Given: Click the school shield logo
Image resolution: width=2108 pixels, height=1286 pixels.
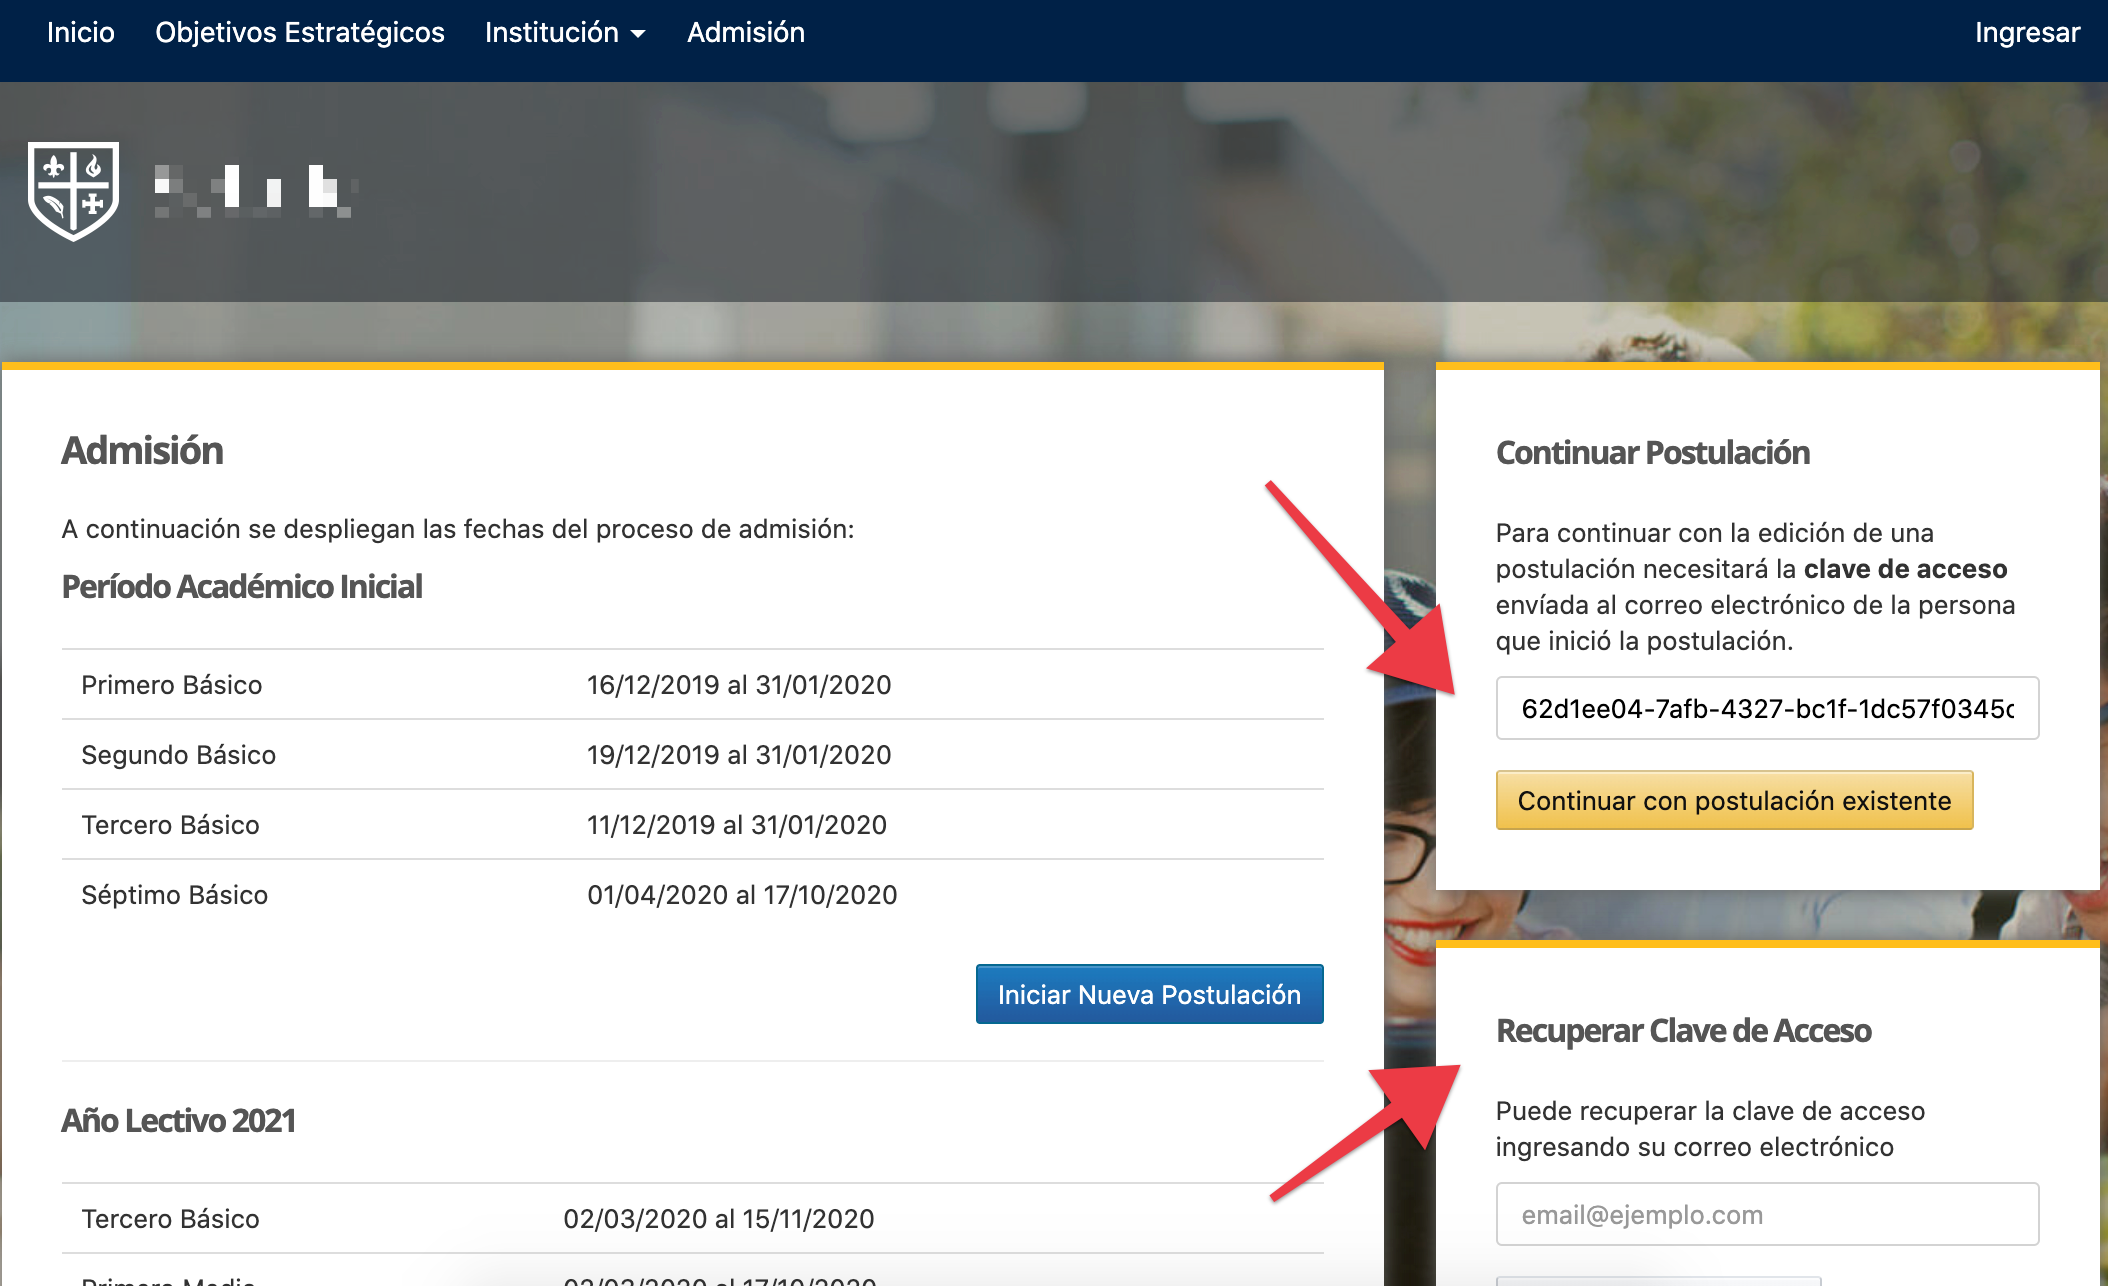Looking at the screenshot, I should [x=73, y=190].
